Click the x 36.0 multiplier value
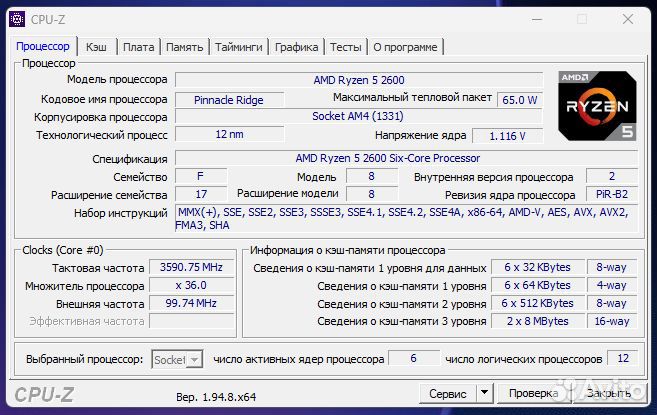This screenshot has height=415, width=657. [191, 285]
